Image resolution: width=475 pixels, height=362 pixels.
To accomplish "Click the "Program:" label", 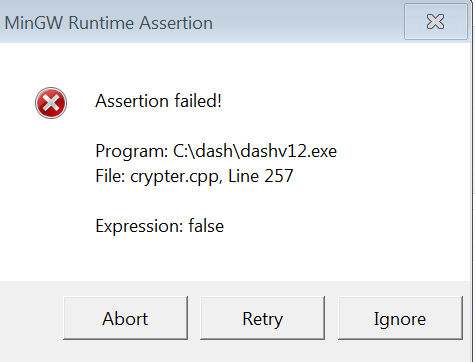I will point(132,151).
